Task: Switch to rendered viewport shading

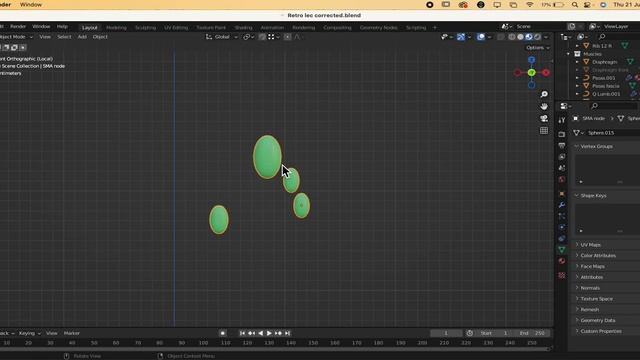Action: coord(538,37)
